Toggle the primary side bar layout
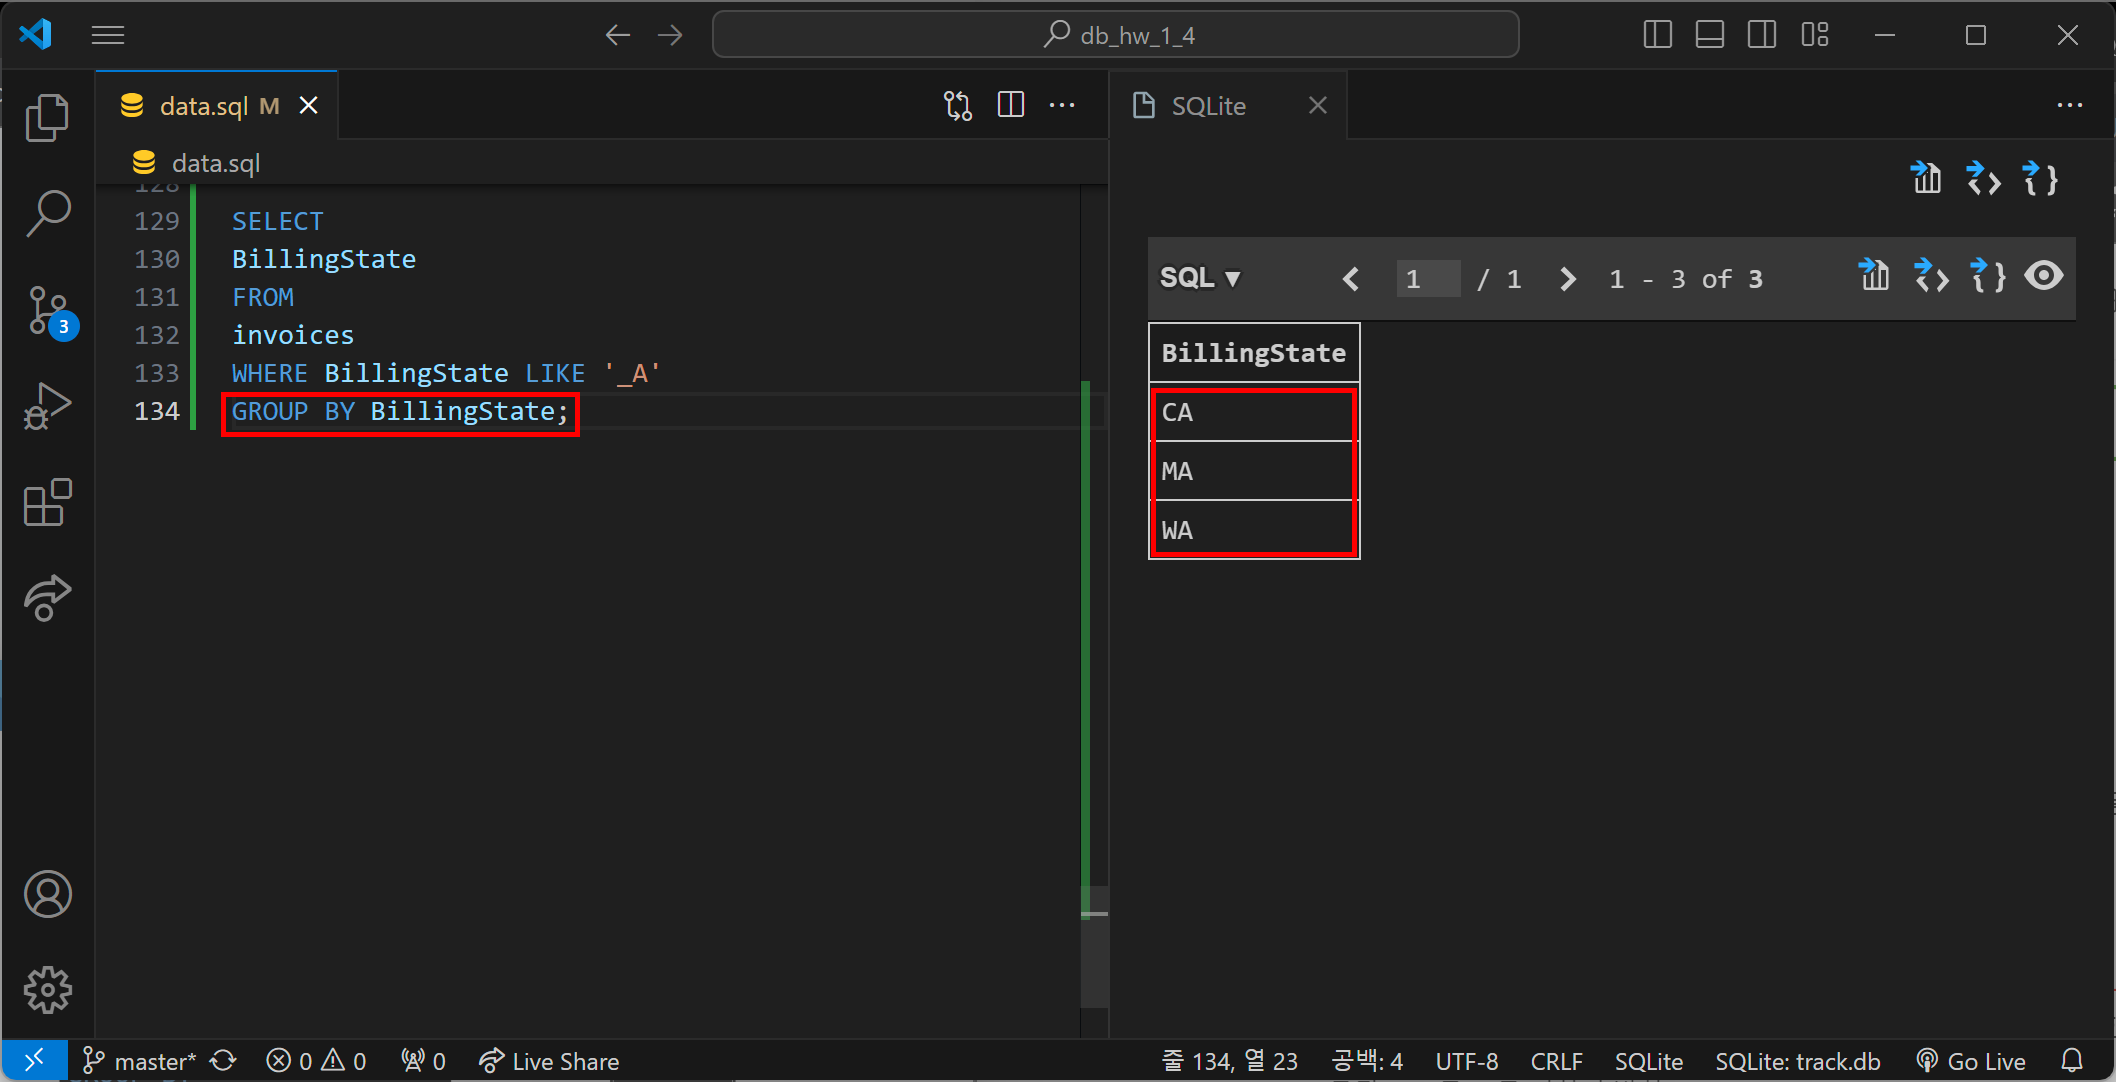The height and width of the screenshot is (1082, 2116). [x=1657, y=35]
